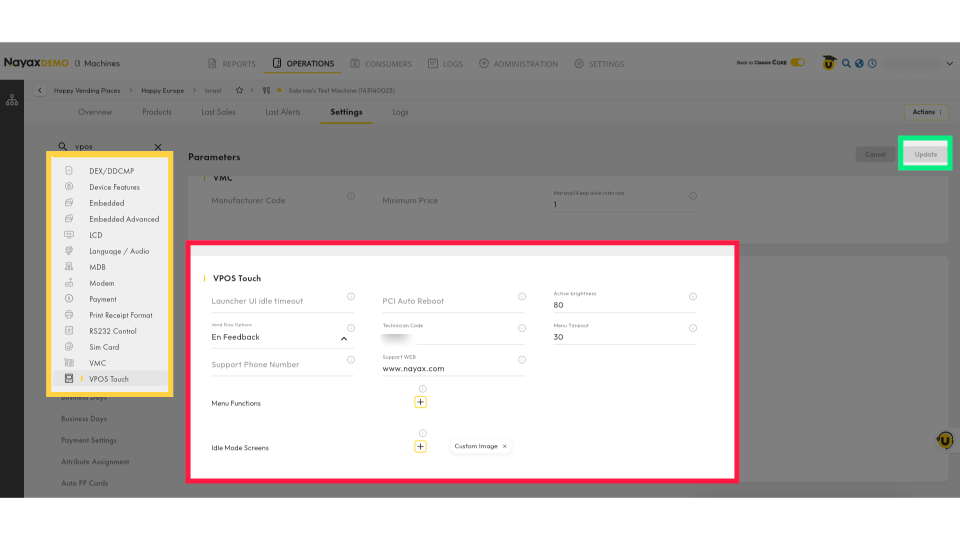Select Embedded category
The height and width of the screenshot is (540, 960).
pyautogui.click(x=110, y=203)
